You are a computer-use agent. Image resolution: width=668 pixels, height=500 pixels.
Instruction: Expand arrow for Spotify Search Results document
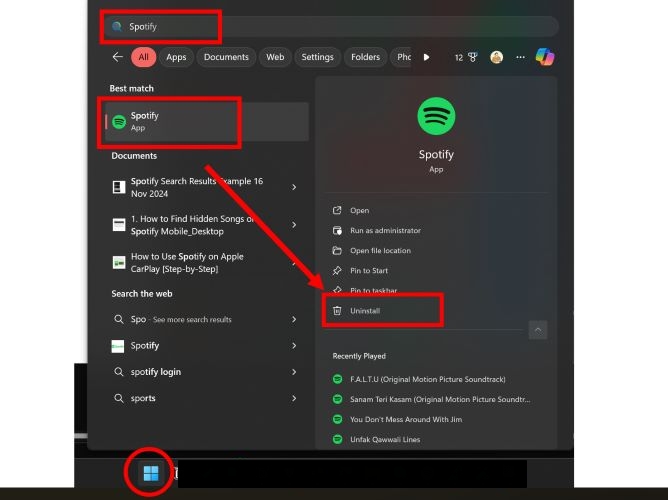click(x=294, y=187)
